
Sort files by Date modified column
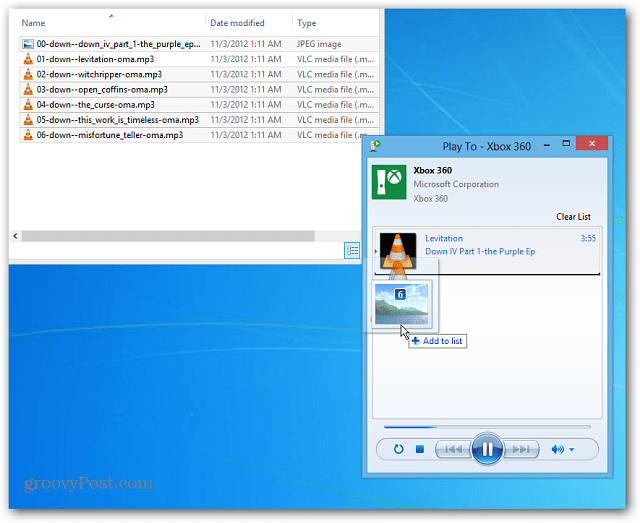tap(237, 23)
